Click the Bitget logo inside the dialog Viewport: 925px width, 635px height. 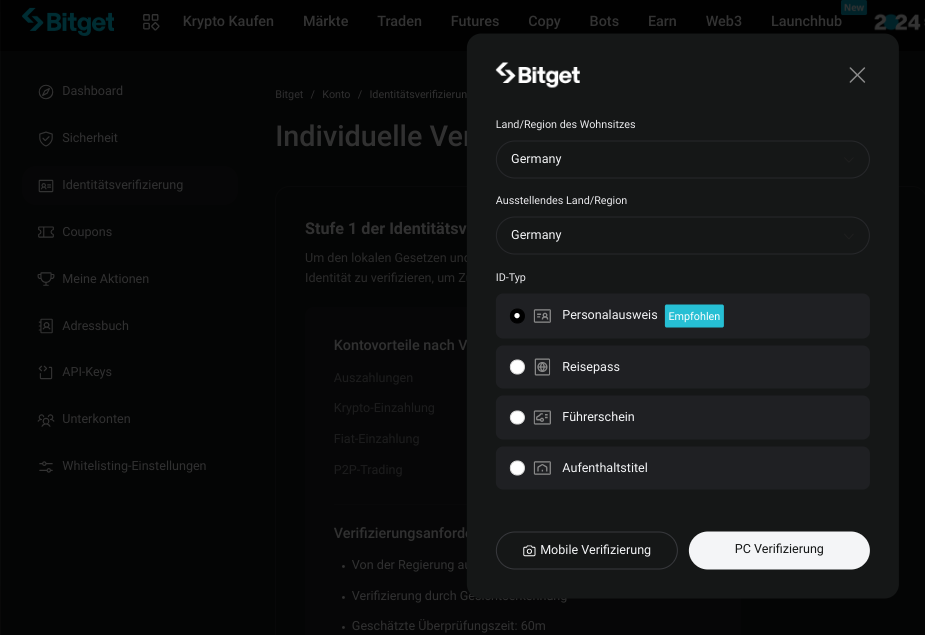click(537, 75)
